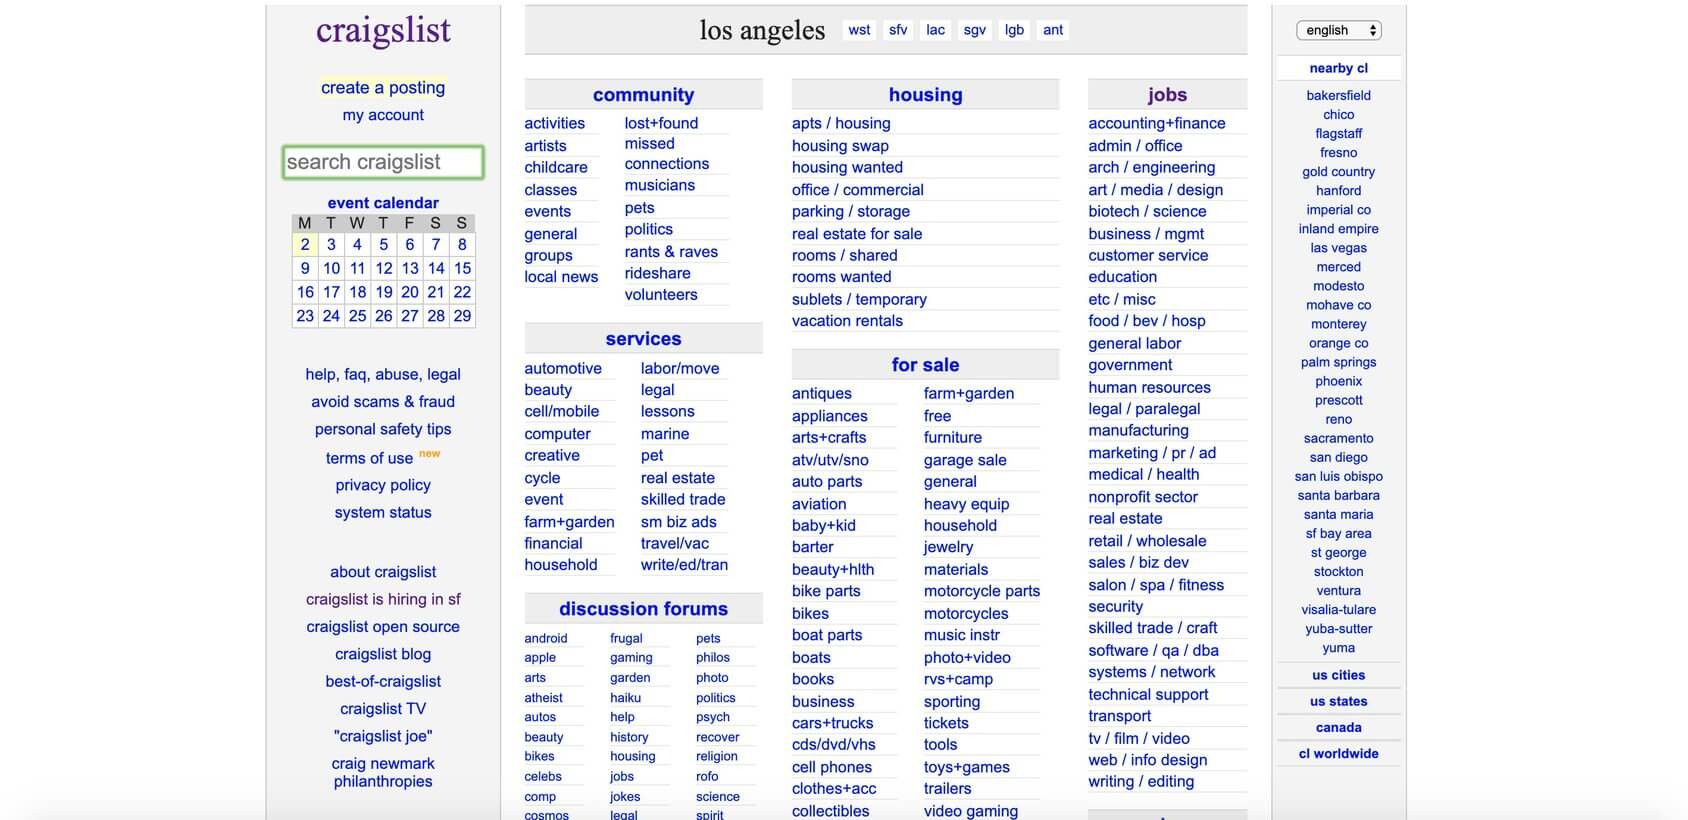Screen dimensions: 1688x820
Task: Switch to the wst area tab
Action: [x=859, y=30]
